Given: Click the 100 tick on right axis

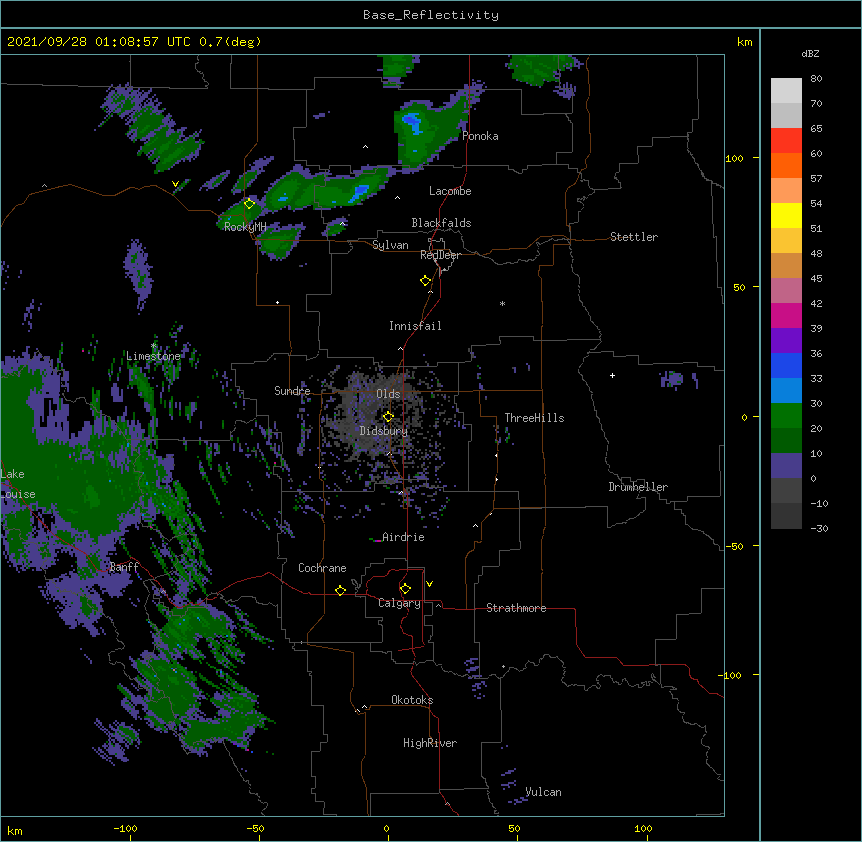Looking at the screenshot, I should [x=734, y=158].
